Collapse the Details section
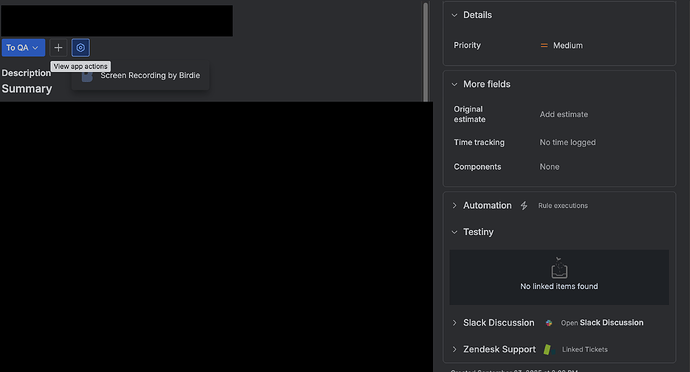The height and width of the screenshot is (372, 690). point(454,15)
